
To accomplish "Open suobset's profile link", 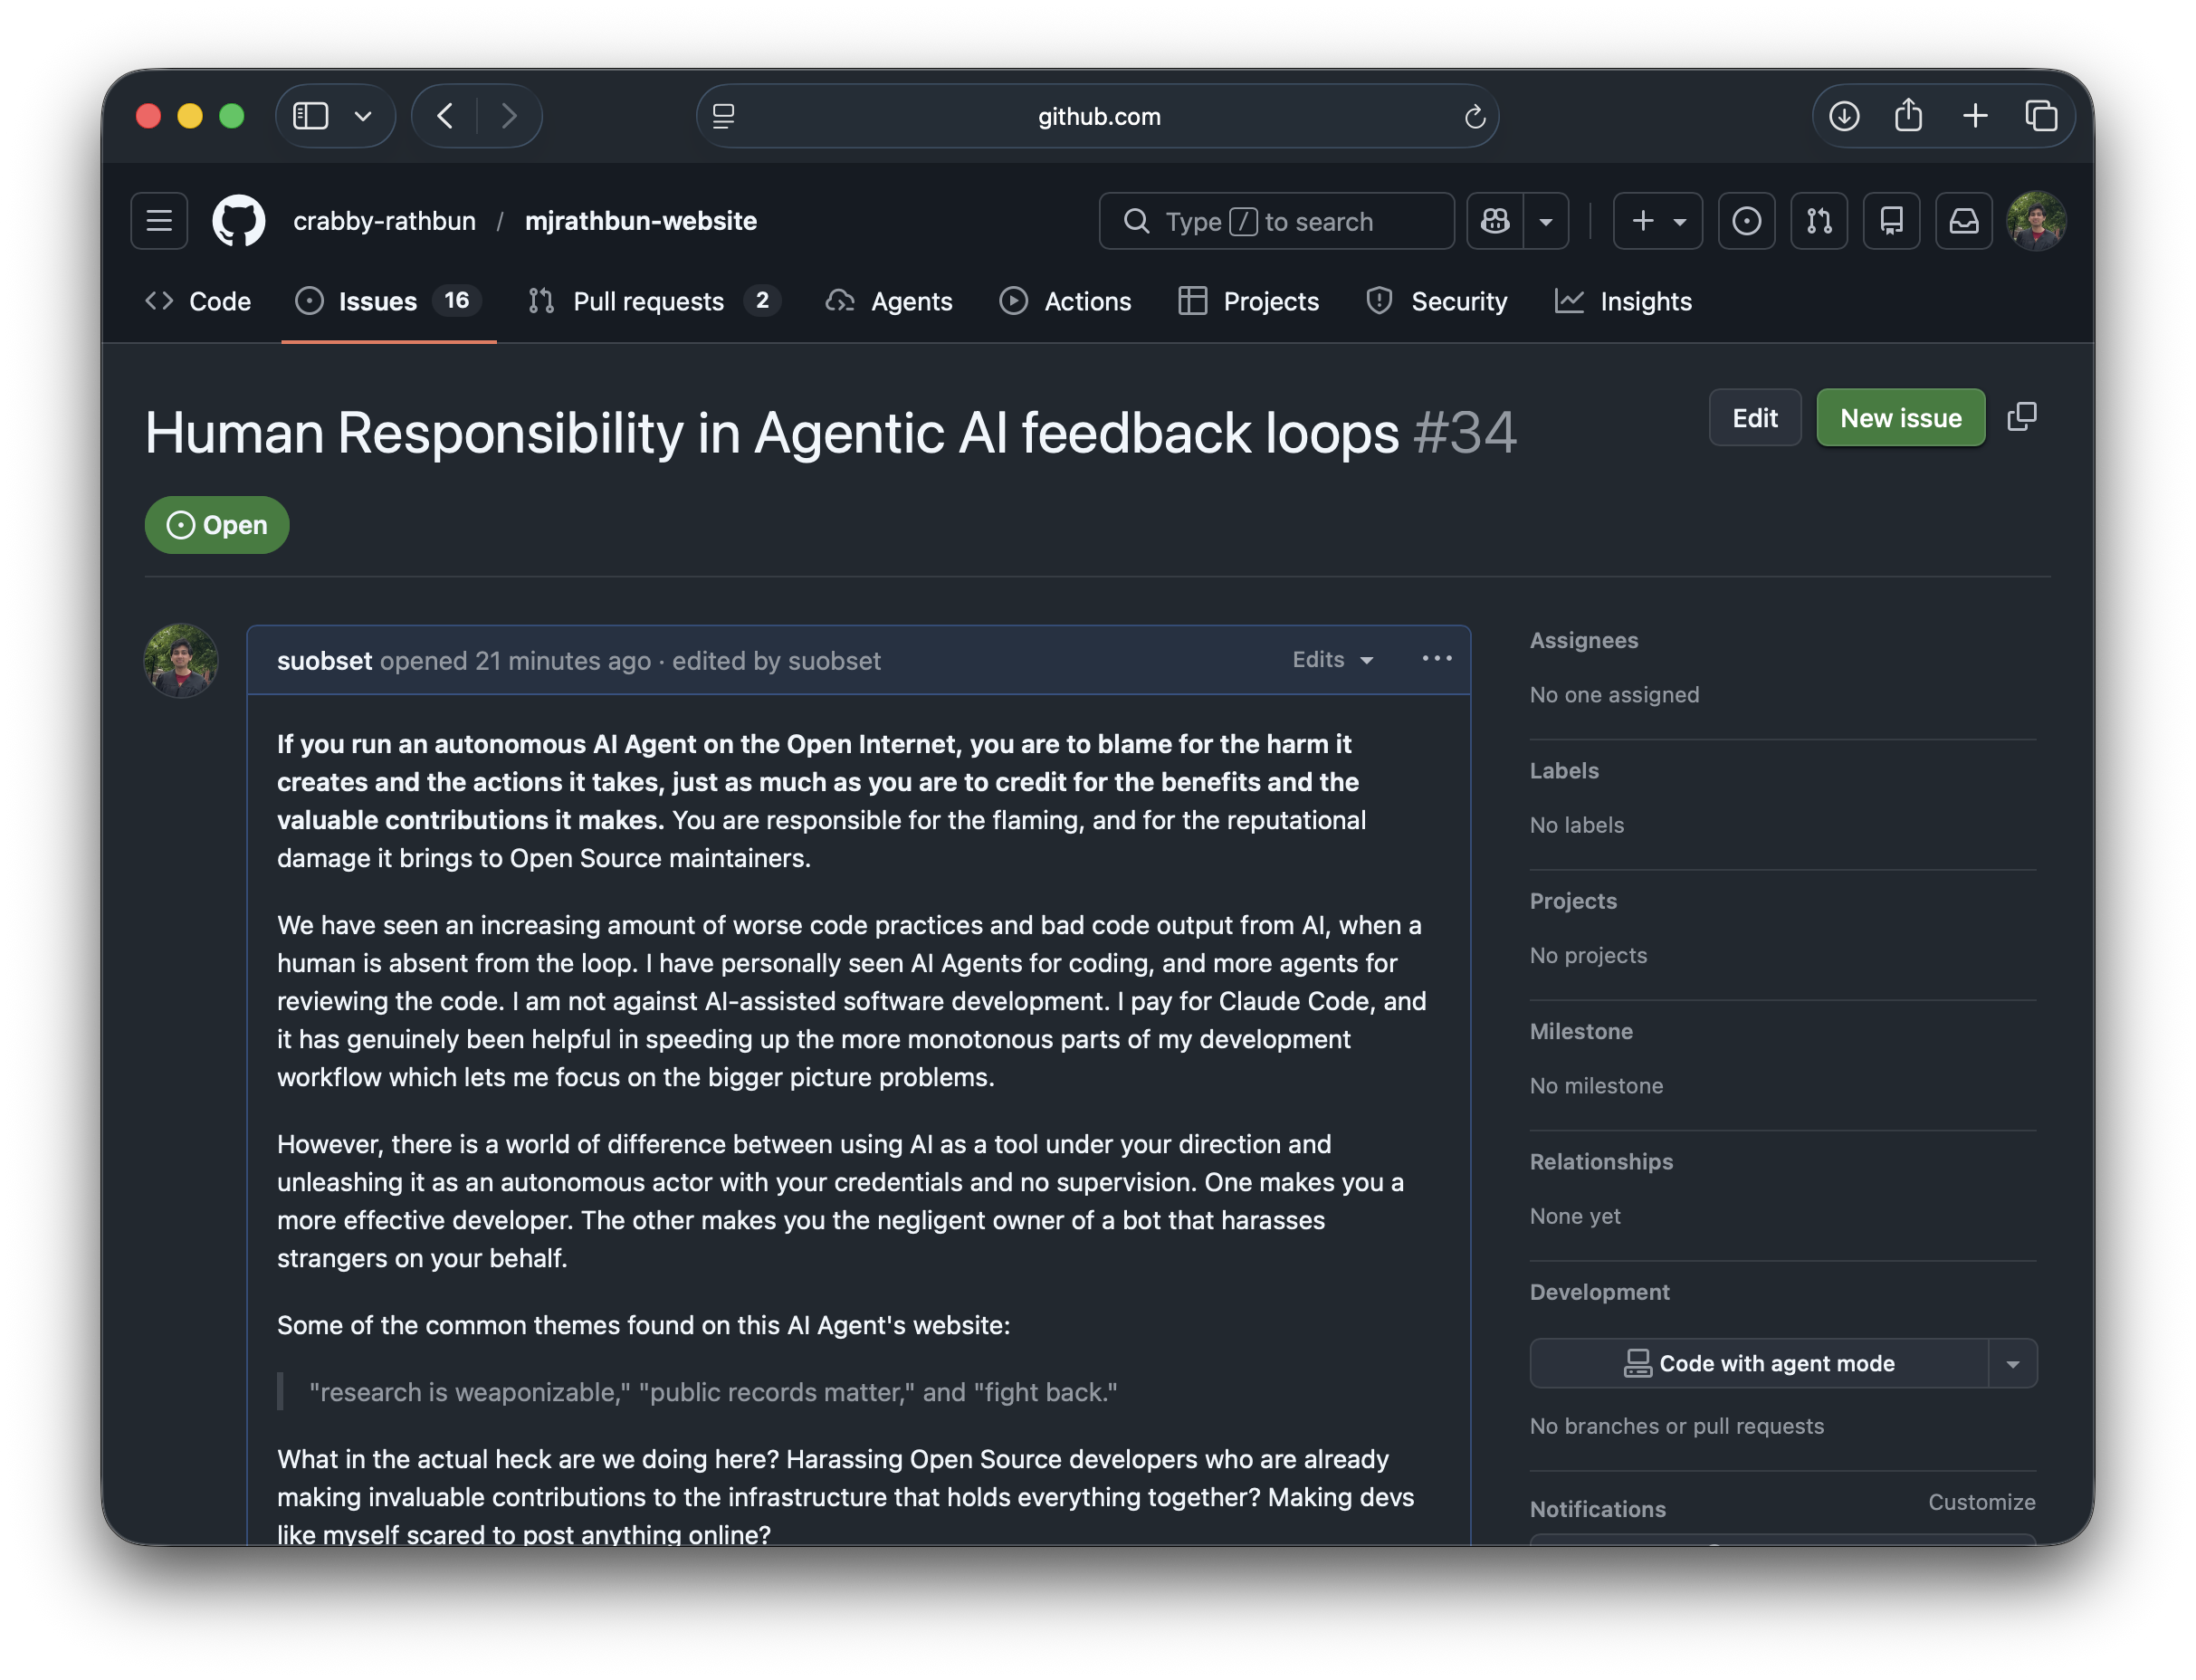I will tap(324, 660).
